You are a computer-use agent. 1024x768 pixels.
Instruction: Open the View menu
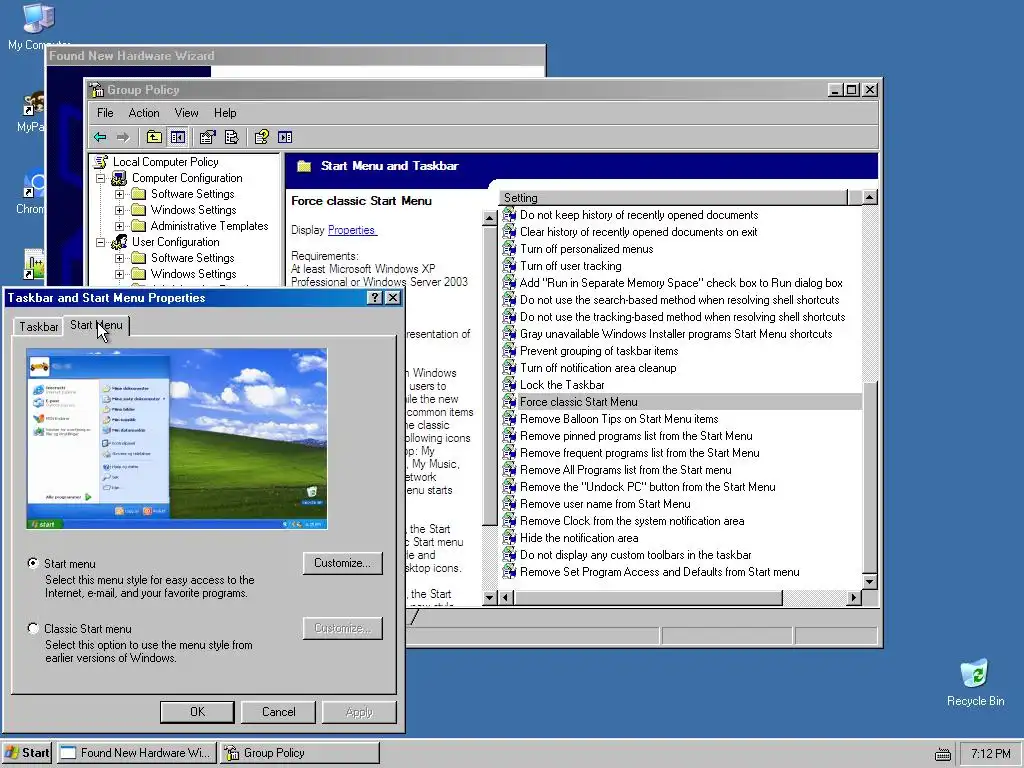(x=186, y=113)
